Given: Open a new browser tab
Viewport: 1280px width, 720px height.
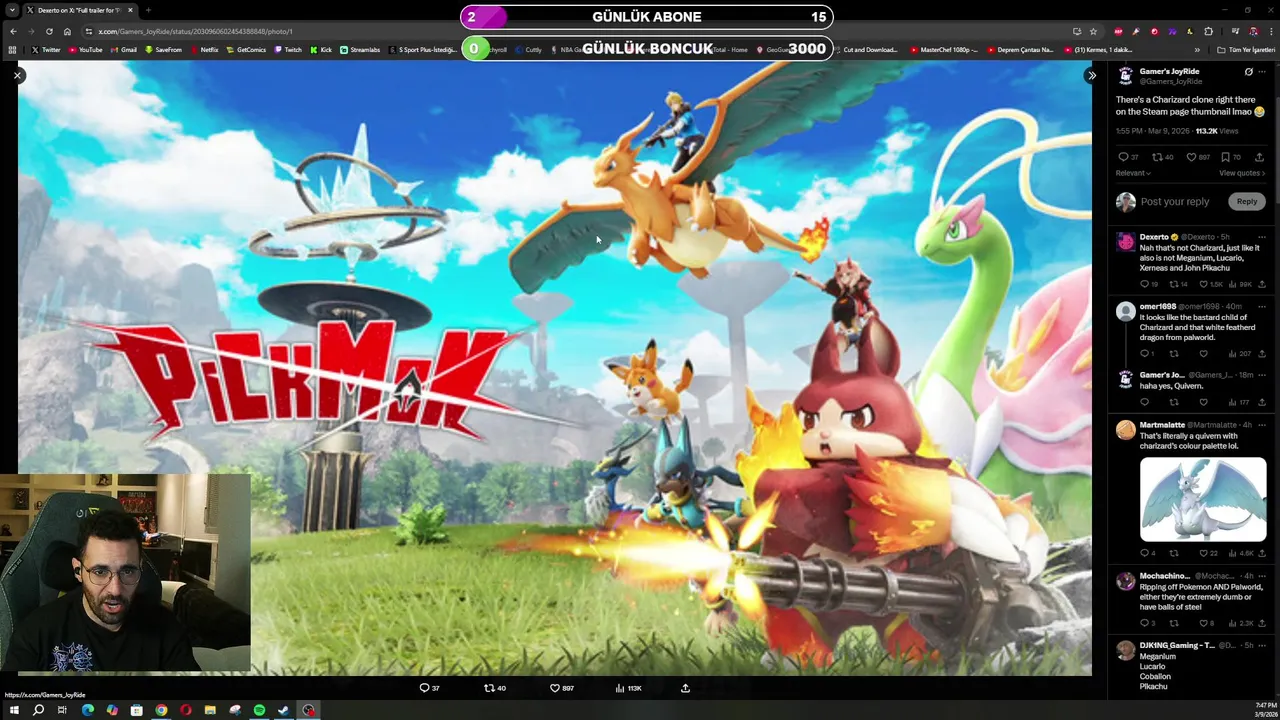Looking at the screenshot, I should 148,10.
